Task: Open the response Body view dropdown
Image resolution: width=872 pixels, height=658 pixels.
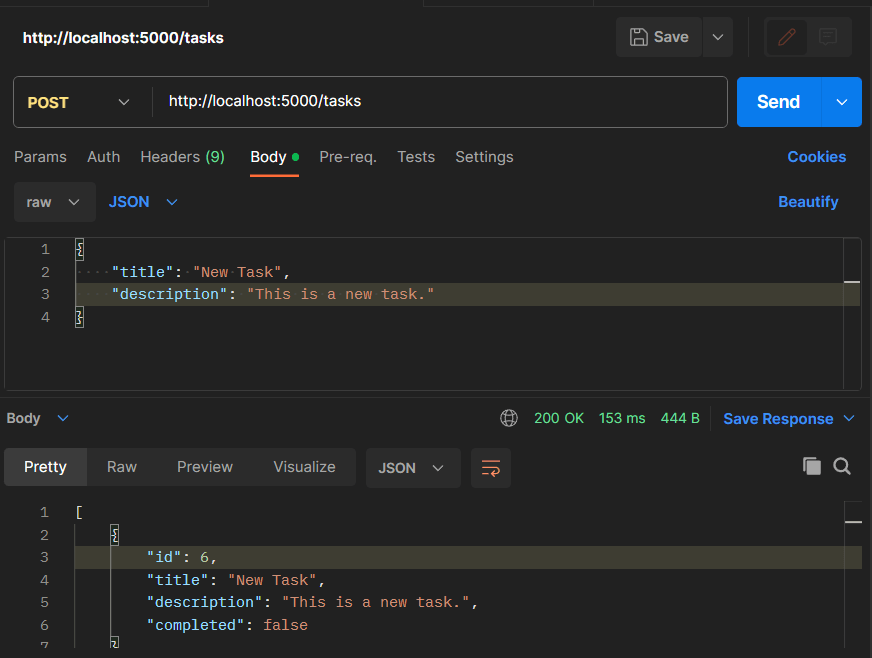Action: tap(37, 418)
